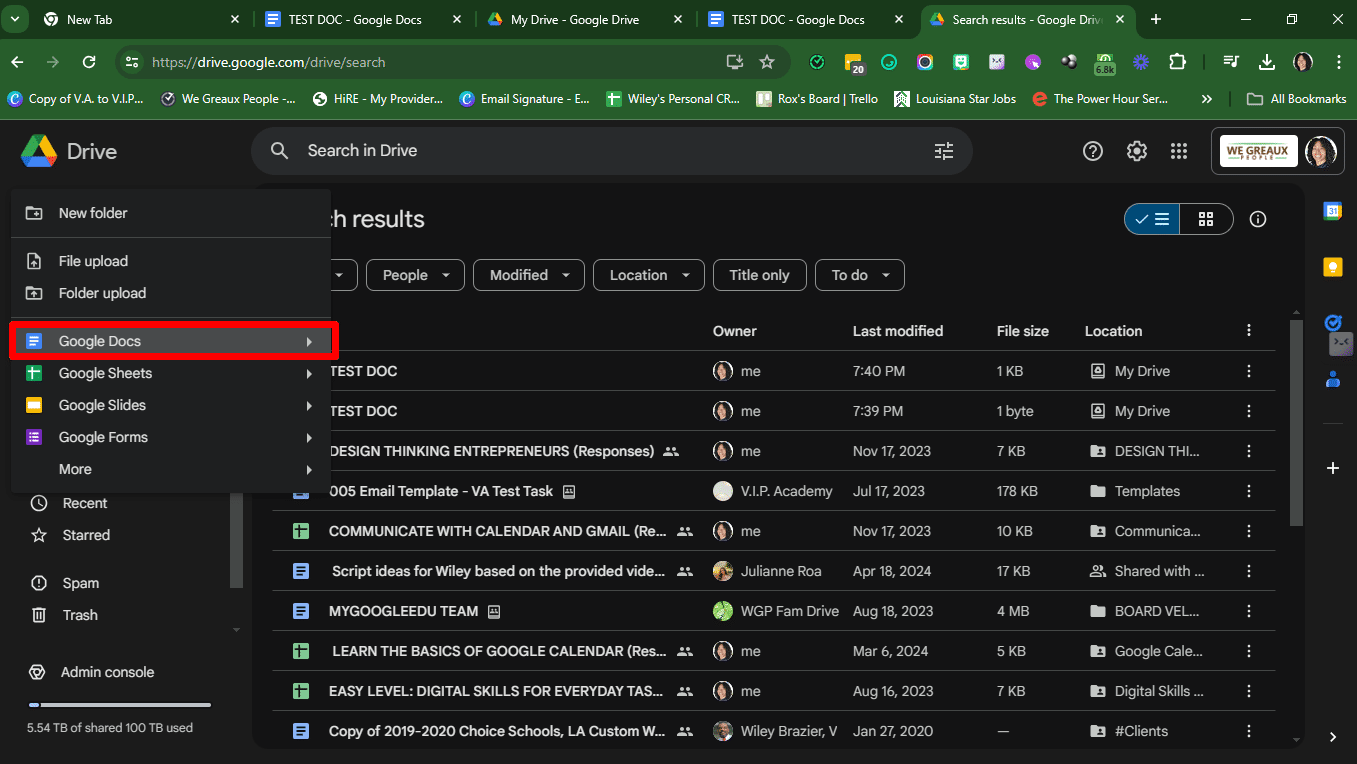Show file details info icon
The height and width of the screenshot is (764, 1357).
tap(1258, 219)
